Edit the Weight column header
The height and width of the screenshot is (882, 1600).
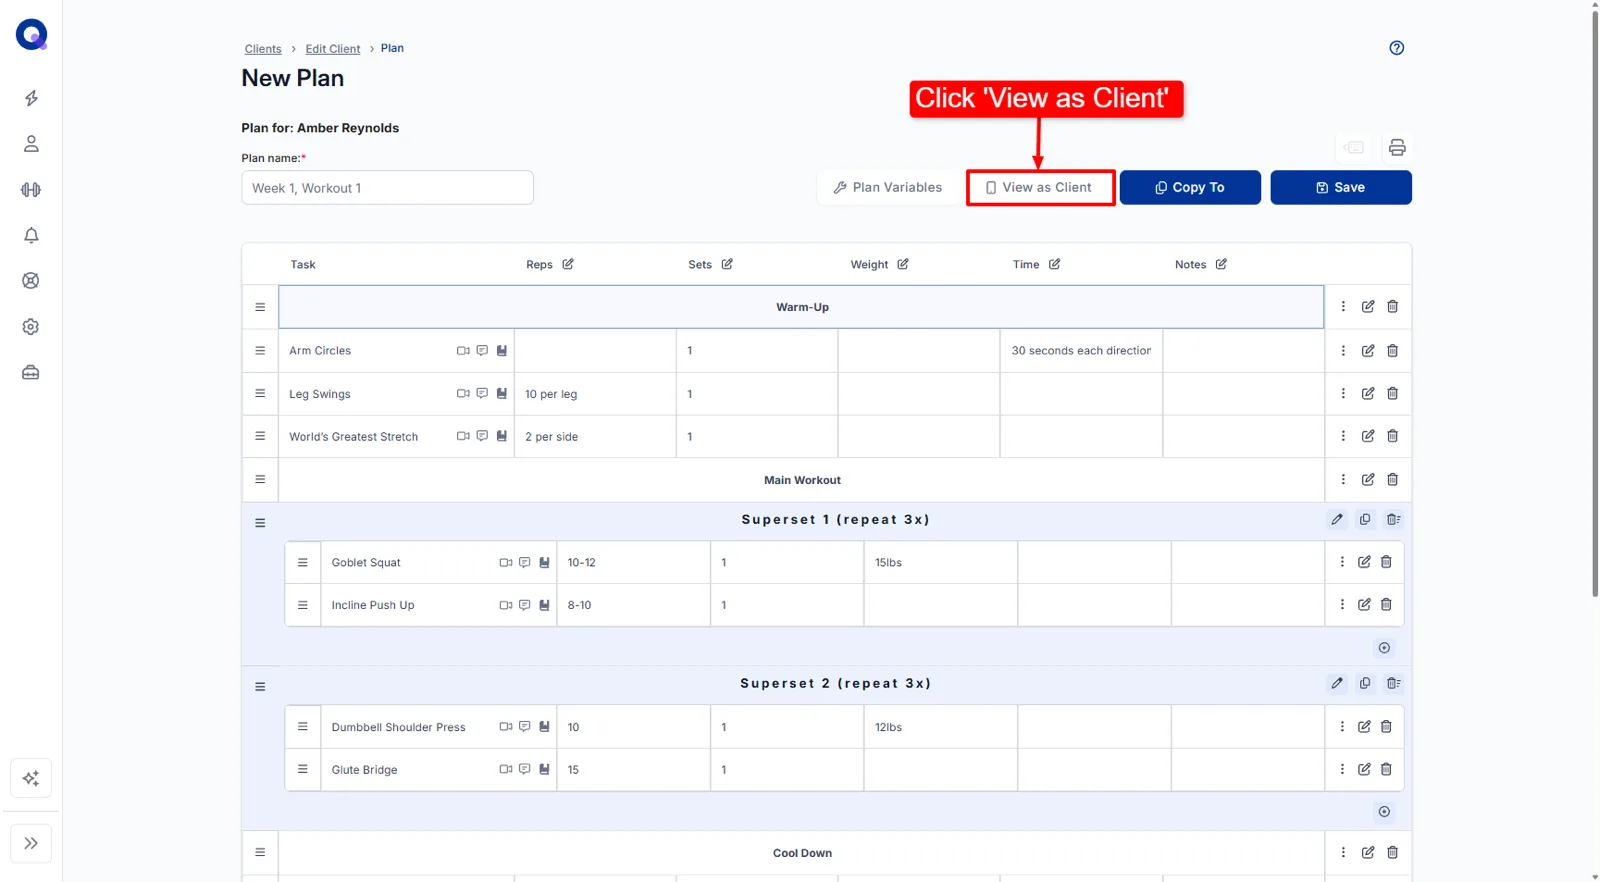pos(903,264)
